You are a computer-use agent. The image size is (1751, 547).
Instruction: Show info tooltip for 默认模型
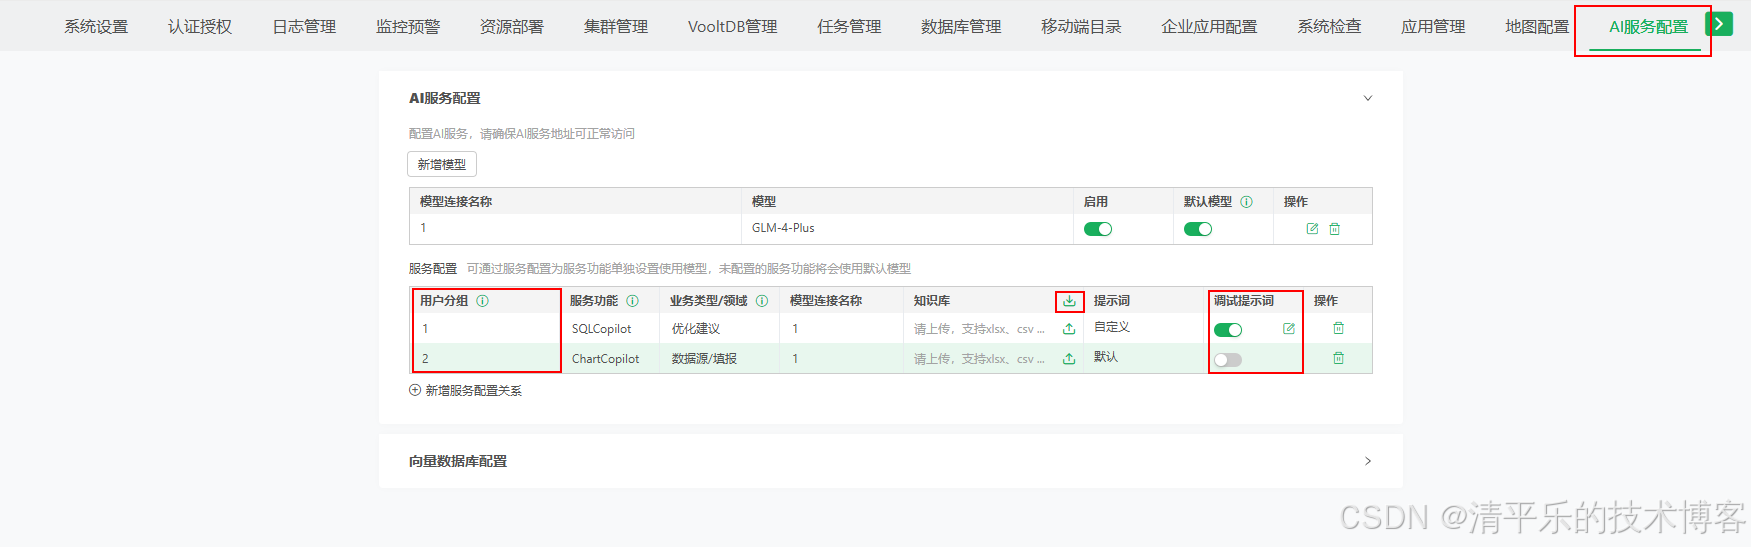click(1246, 201)
